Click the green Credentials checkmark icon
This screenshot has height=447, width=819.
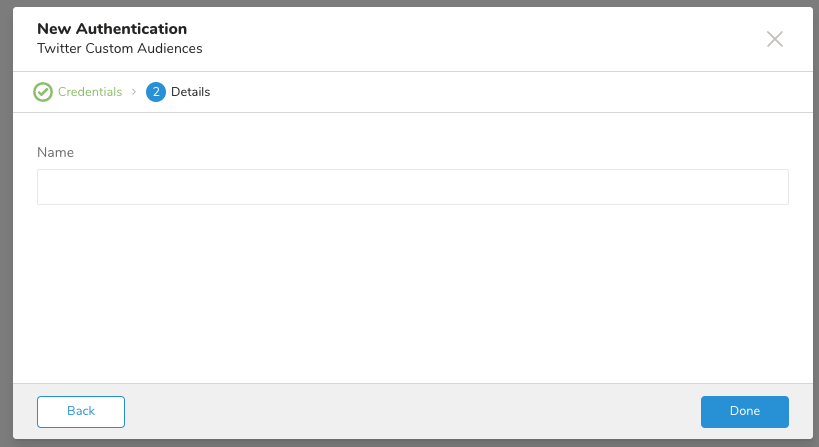43,92
